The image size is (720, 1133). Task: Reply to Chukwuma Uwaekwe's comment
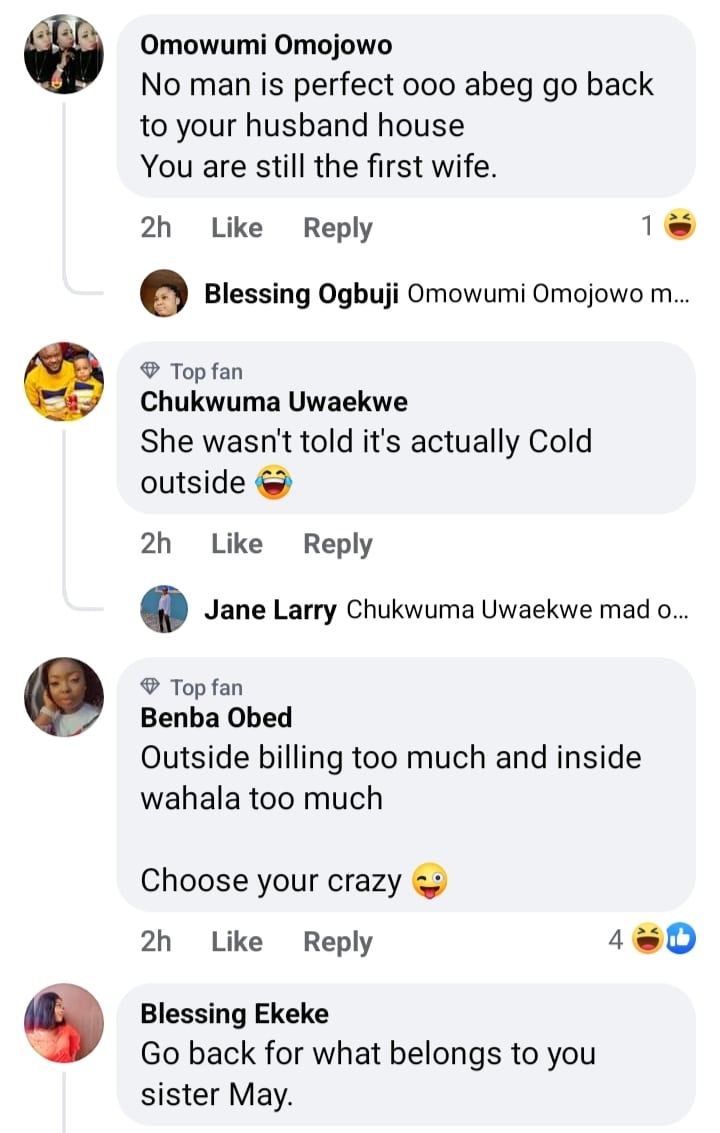coord(338,544)
